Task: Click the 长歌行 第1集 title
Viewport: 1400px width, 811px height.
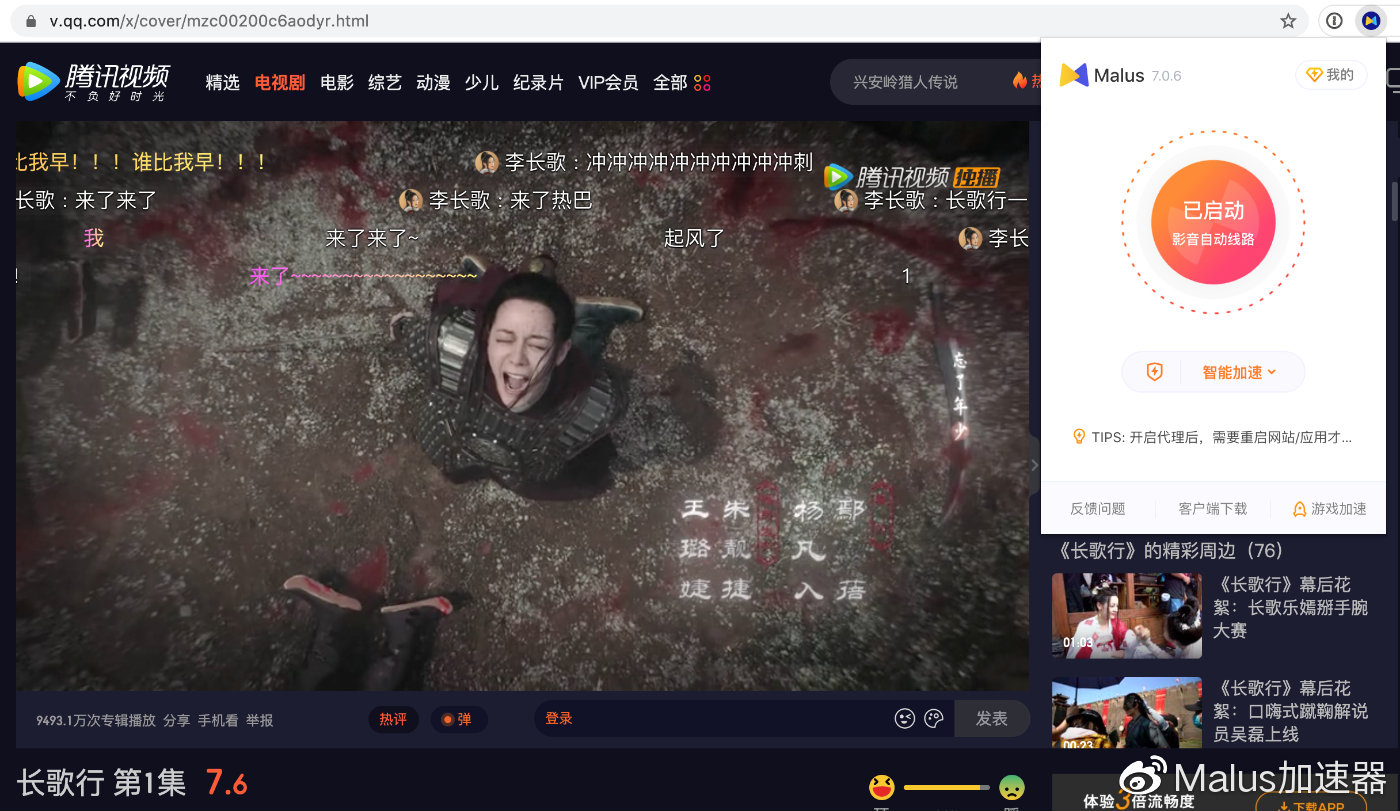Action: (101, 782)
